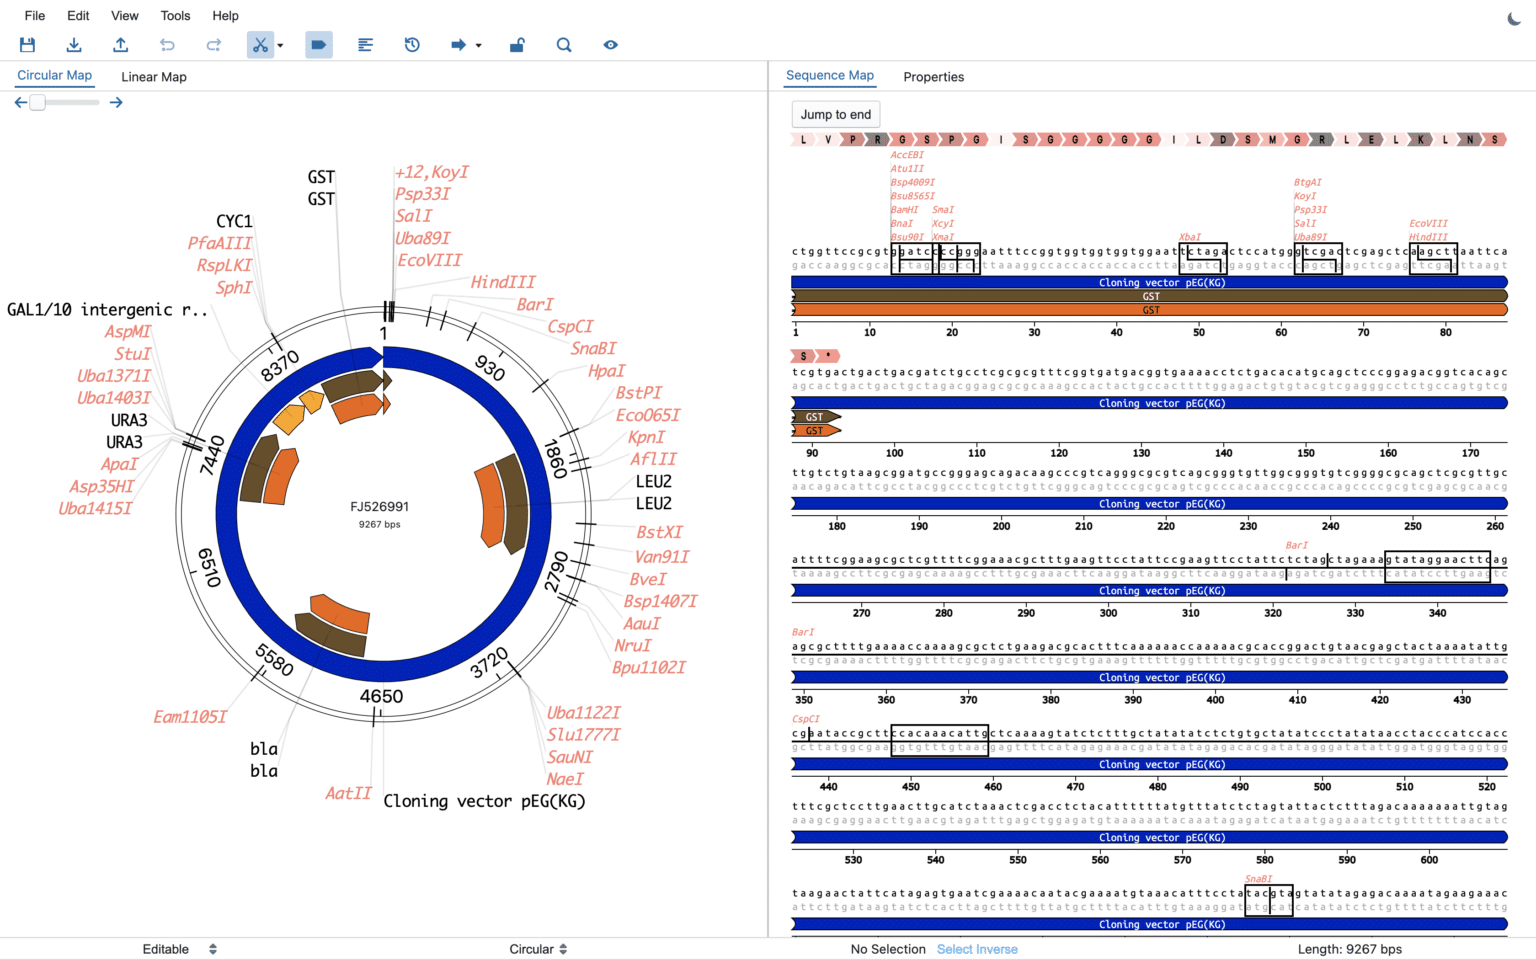Viewport: 1536px width, 960px height.
Task: Click the download/export icon
Action: point(74,44)
